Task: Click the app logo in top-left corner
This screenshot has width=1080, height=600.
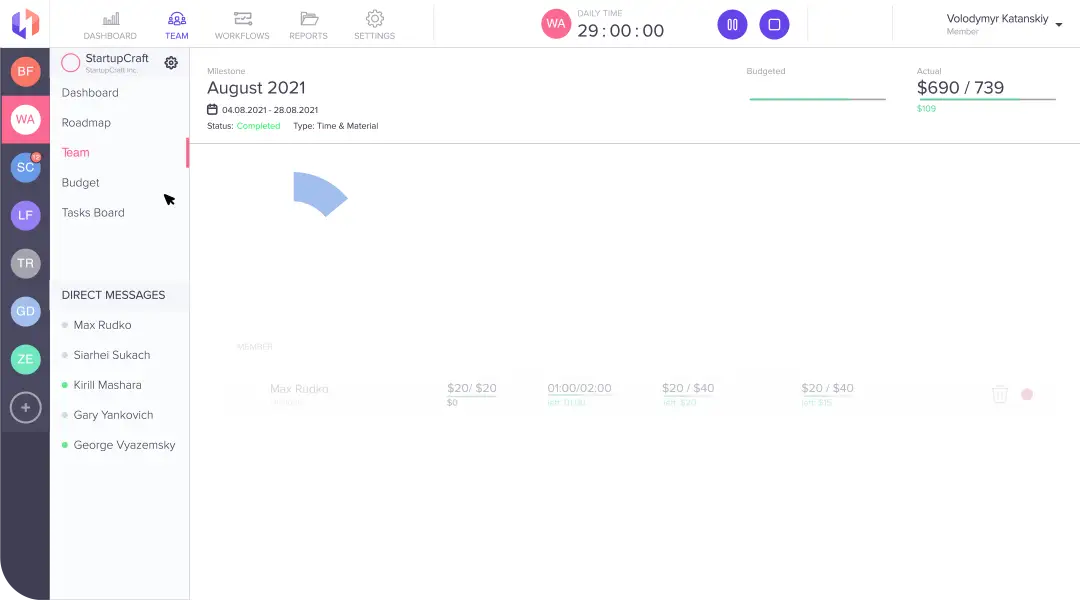Action: (x=25, y=22)
